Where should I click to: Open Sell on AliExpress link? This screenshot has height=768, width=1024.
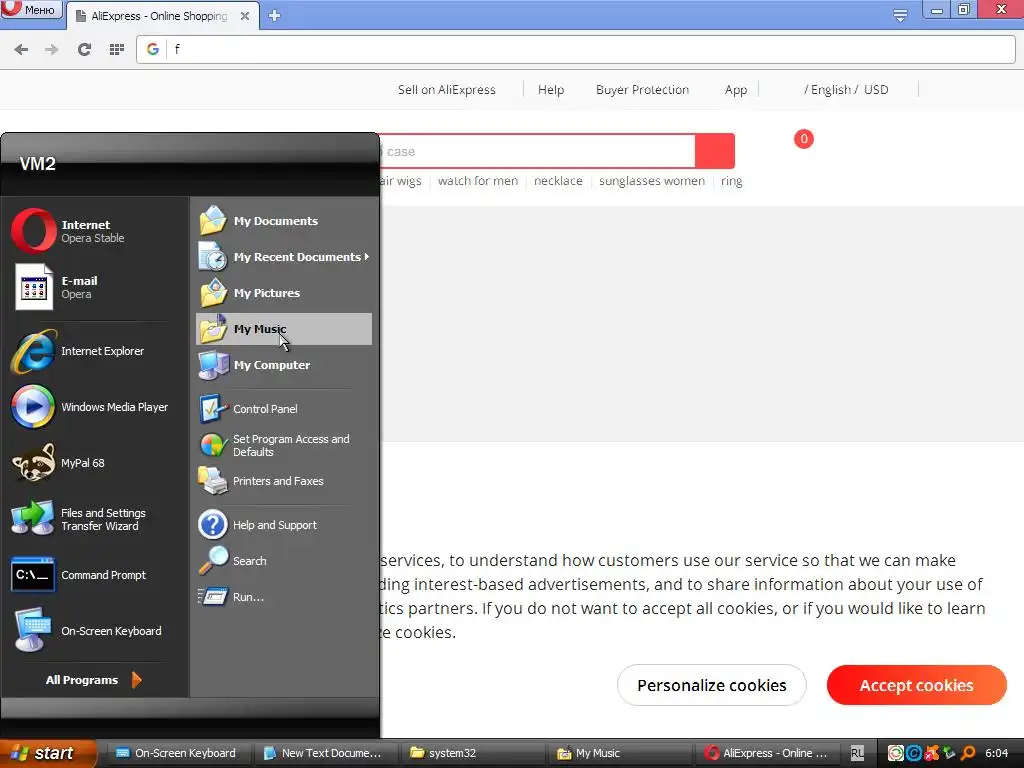(447, 89)
